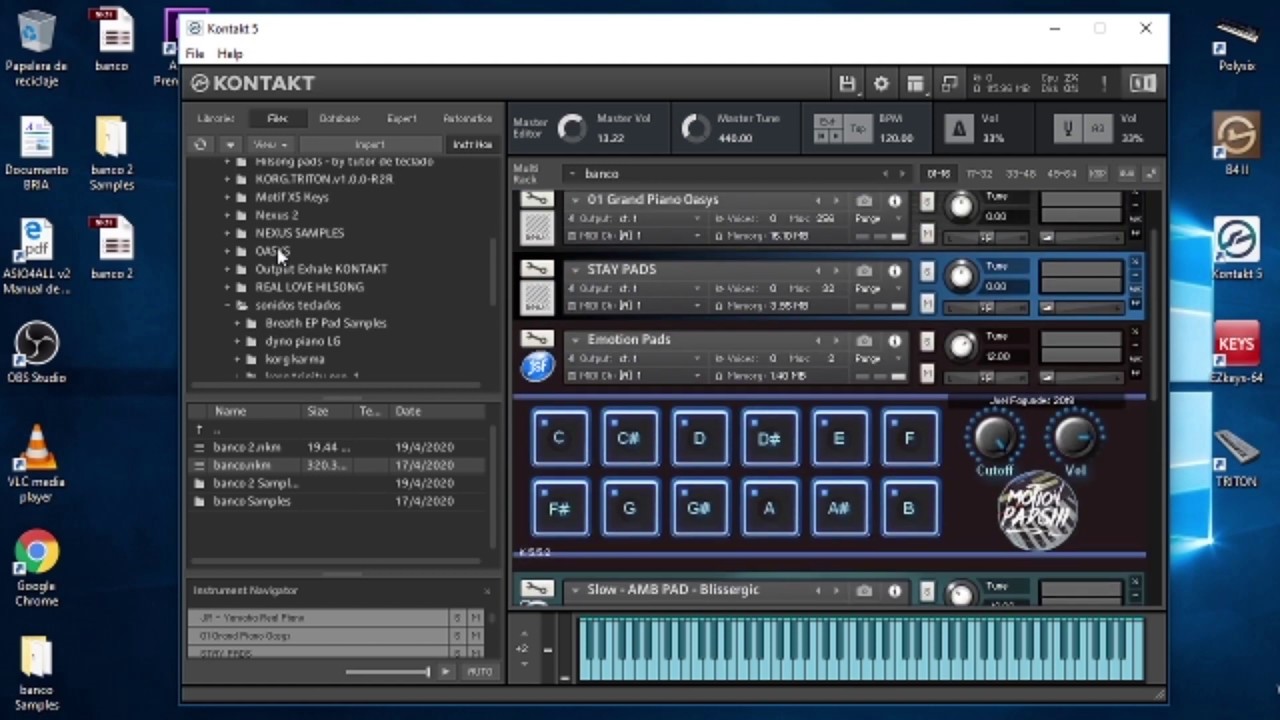Click the Motion Parshi logo
Screen dimensions: 1280x720
(x=1037, y=511)
